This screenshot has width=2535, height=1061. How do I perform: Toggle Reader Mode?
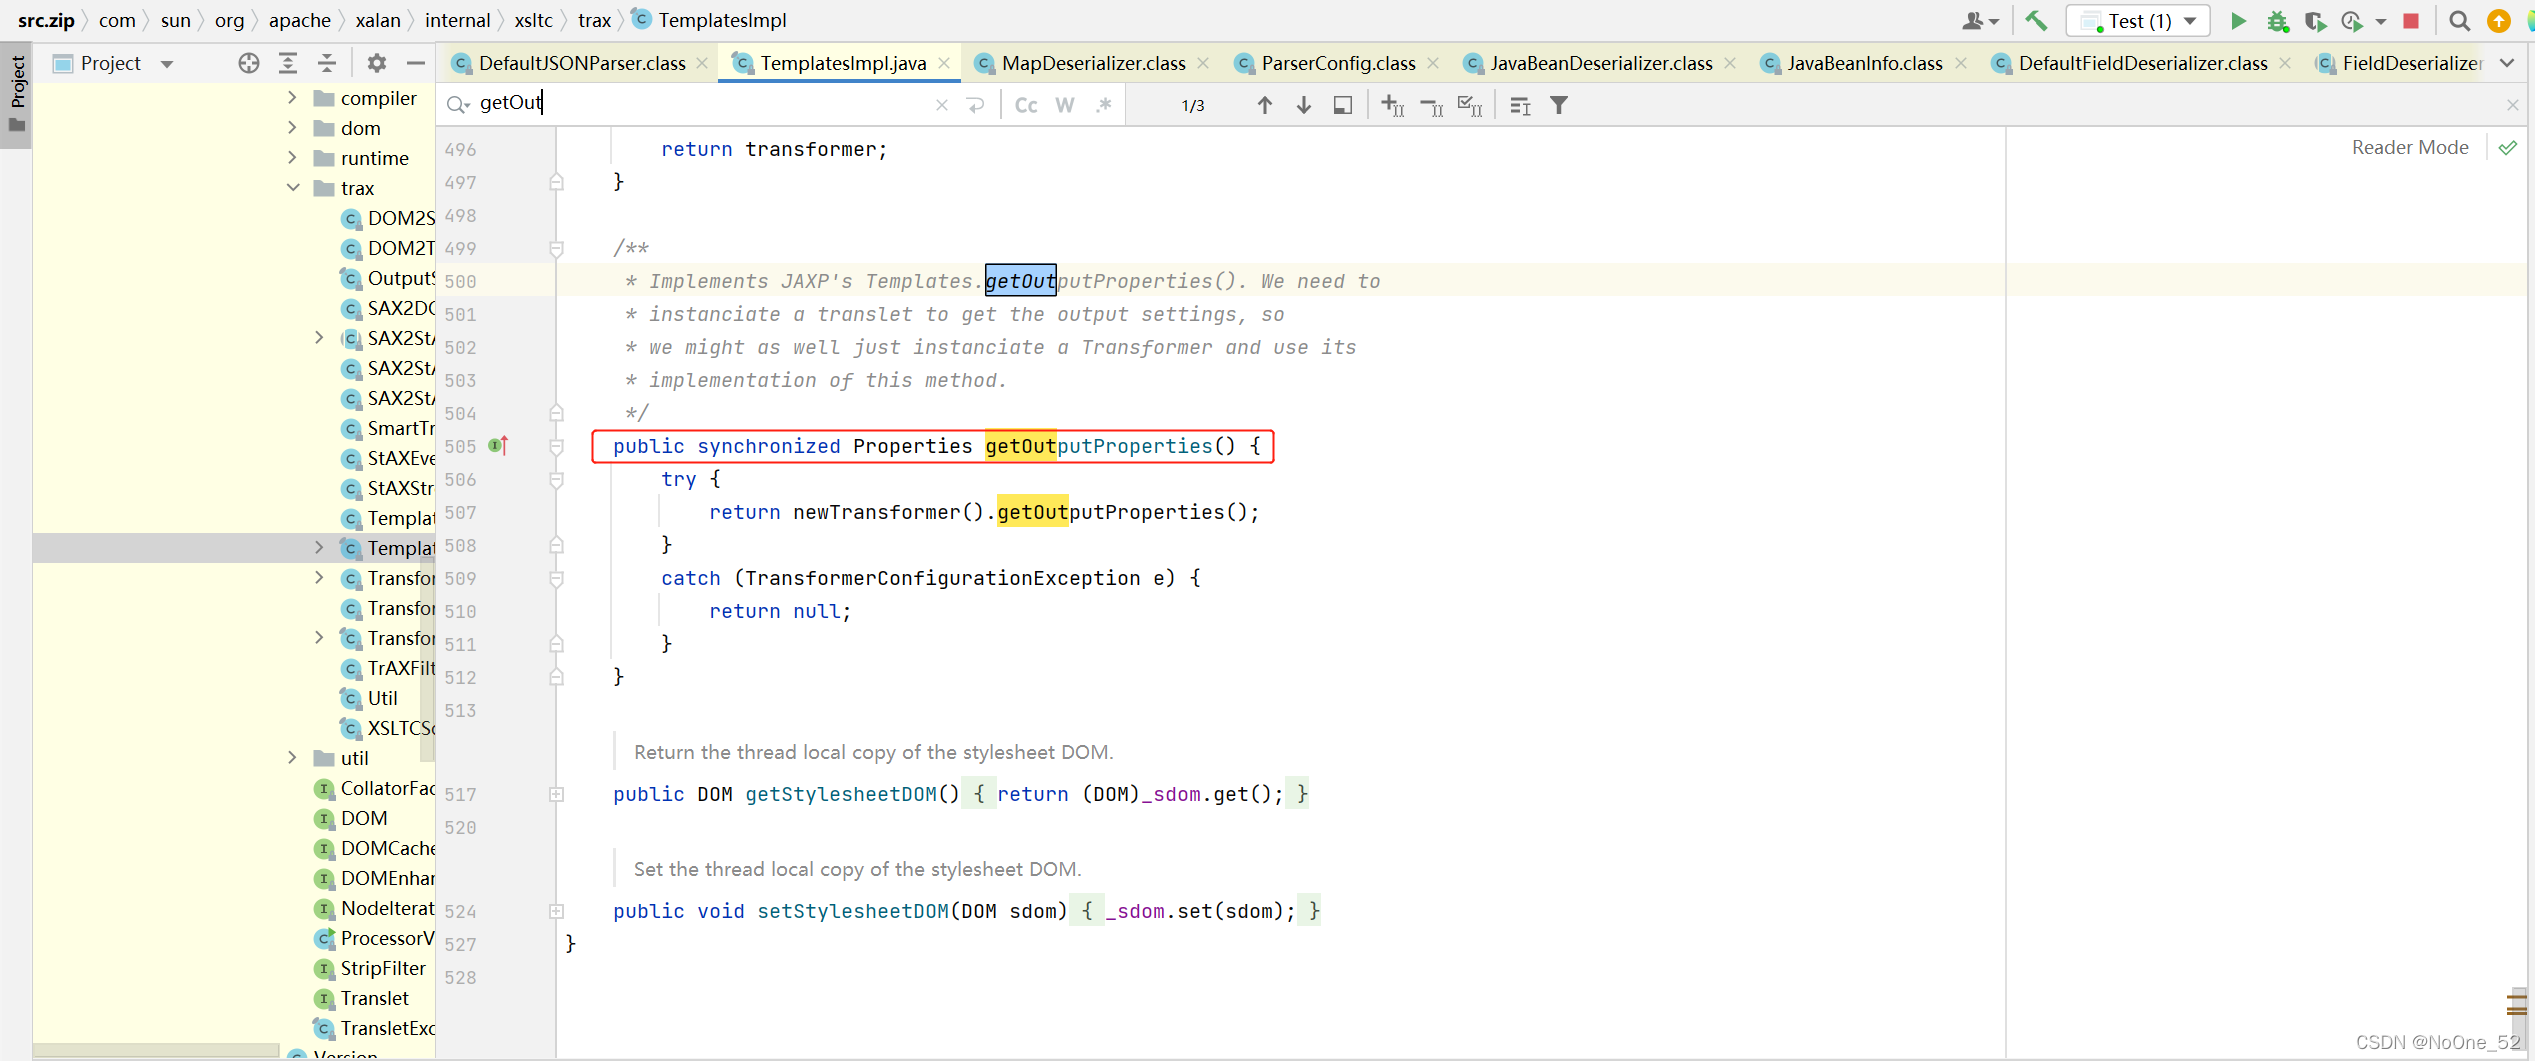(x=2409, y=147)
